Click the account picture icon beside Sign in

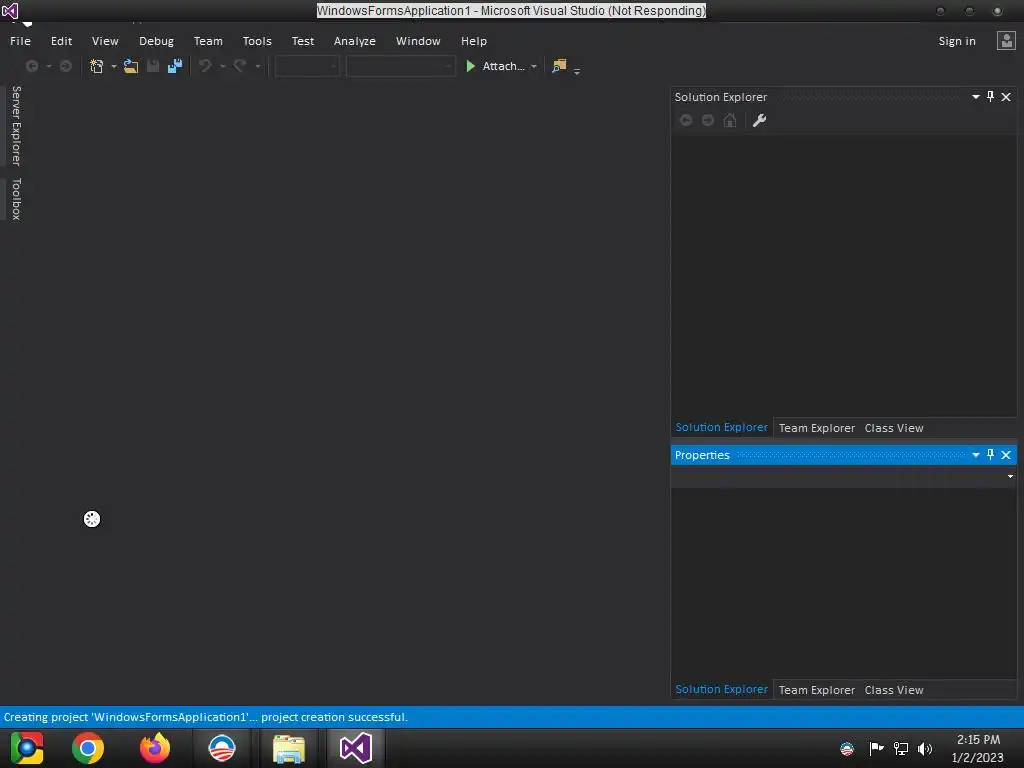click(x=1006, y=41)
